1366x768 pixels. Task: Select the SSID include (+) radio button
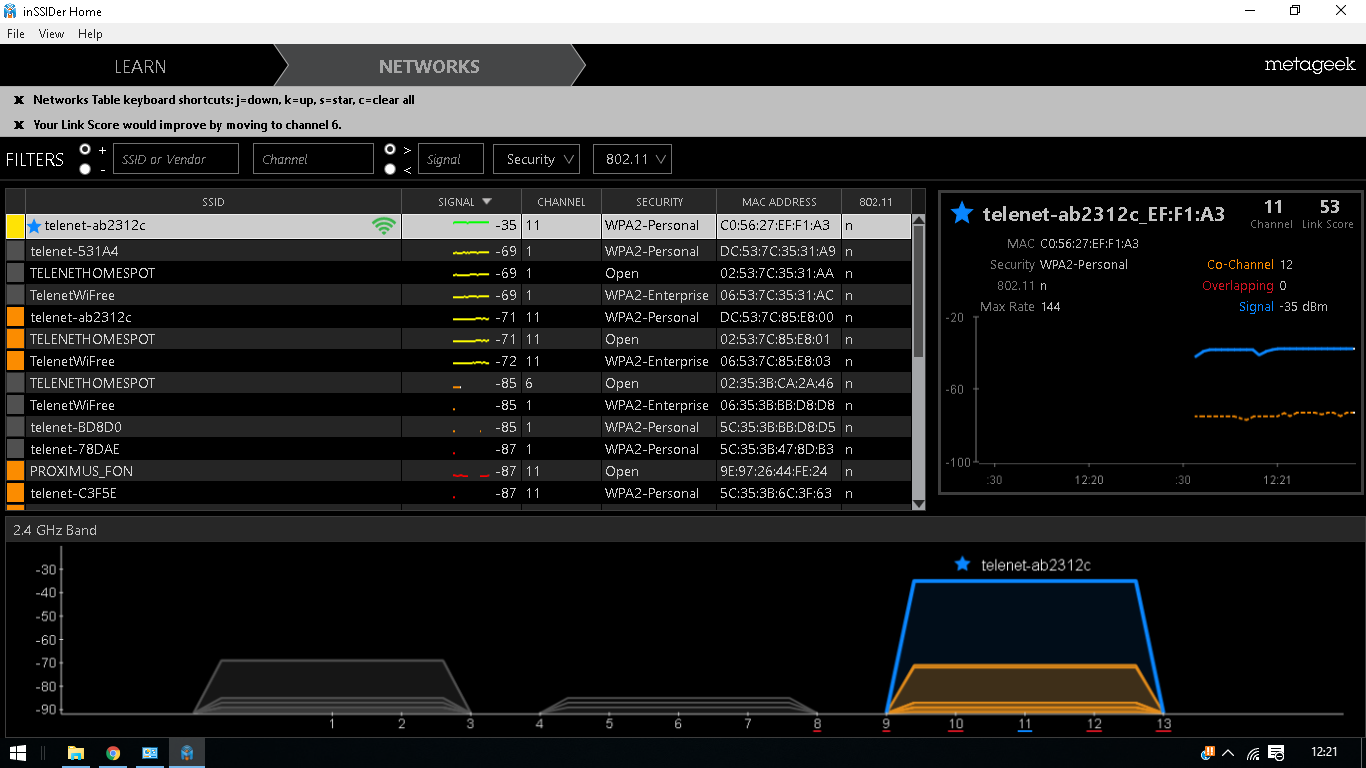[85, 149]
